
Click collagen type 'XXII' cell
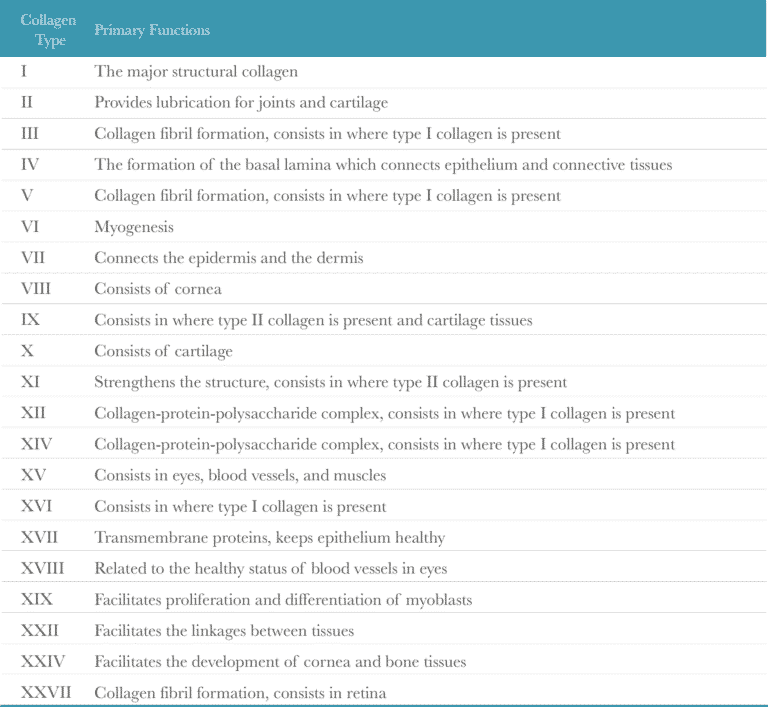coord(40,630)
